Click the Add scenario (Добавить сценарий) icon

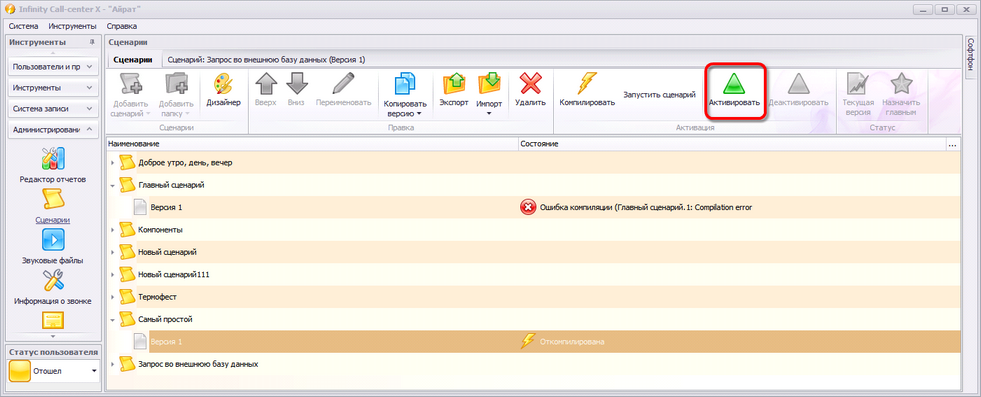coord(131,84)
